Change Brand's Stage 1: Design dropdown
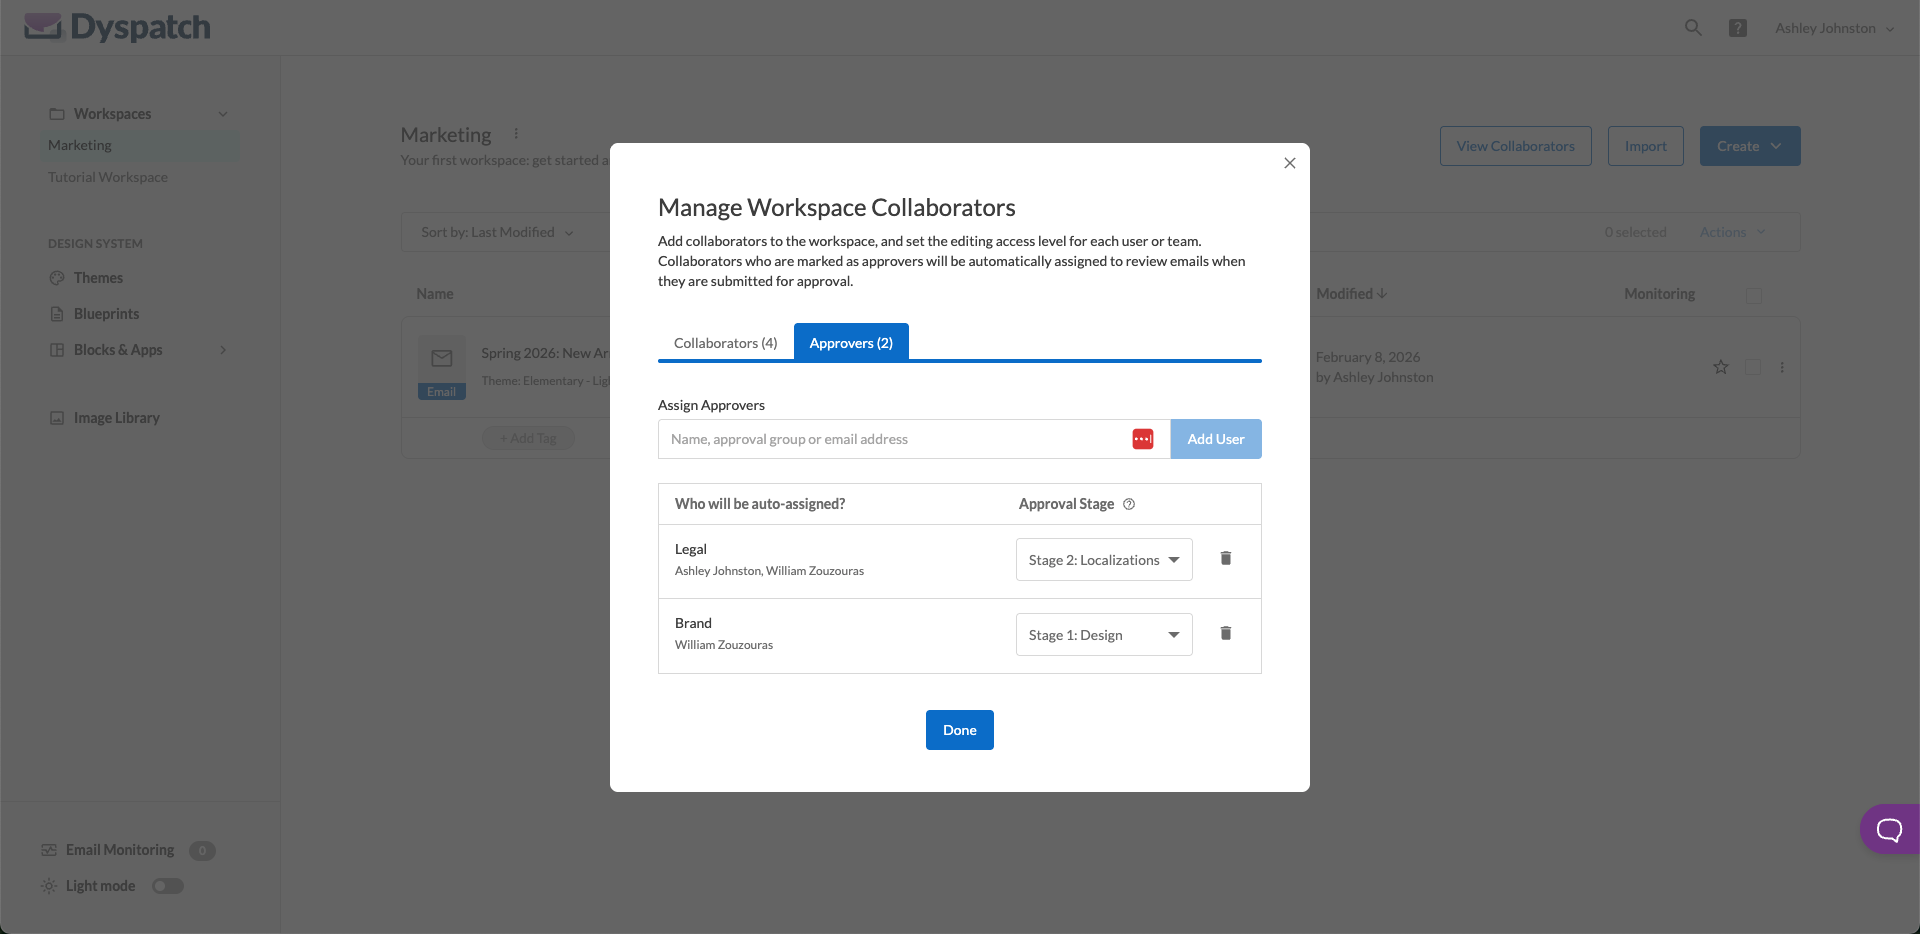Image resolution: width=1920 pixels, height=934 pixels. click(x=1103, y=634)
